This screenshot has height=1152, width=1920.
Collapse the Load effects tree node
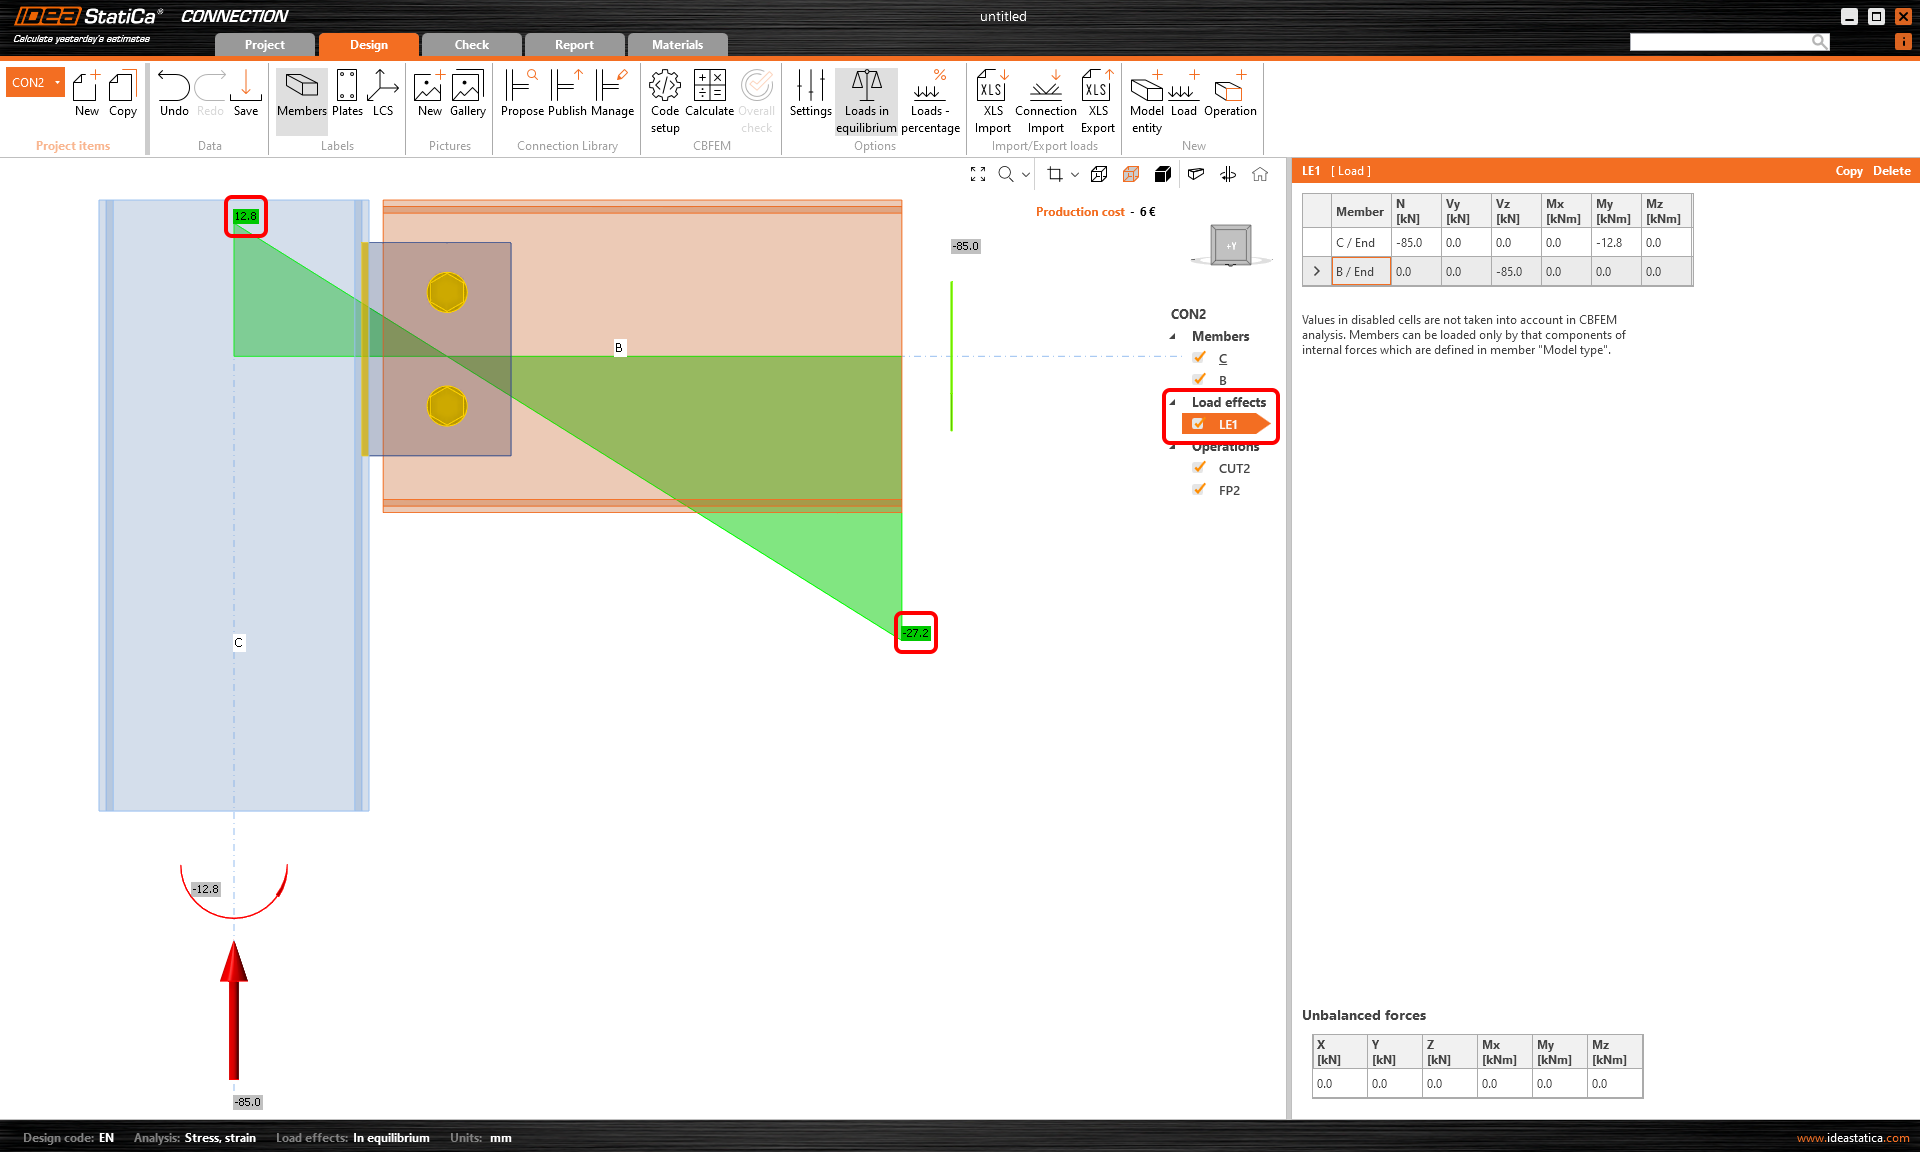point(1172,402)
